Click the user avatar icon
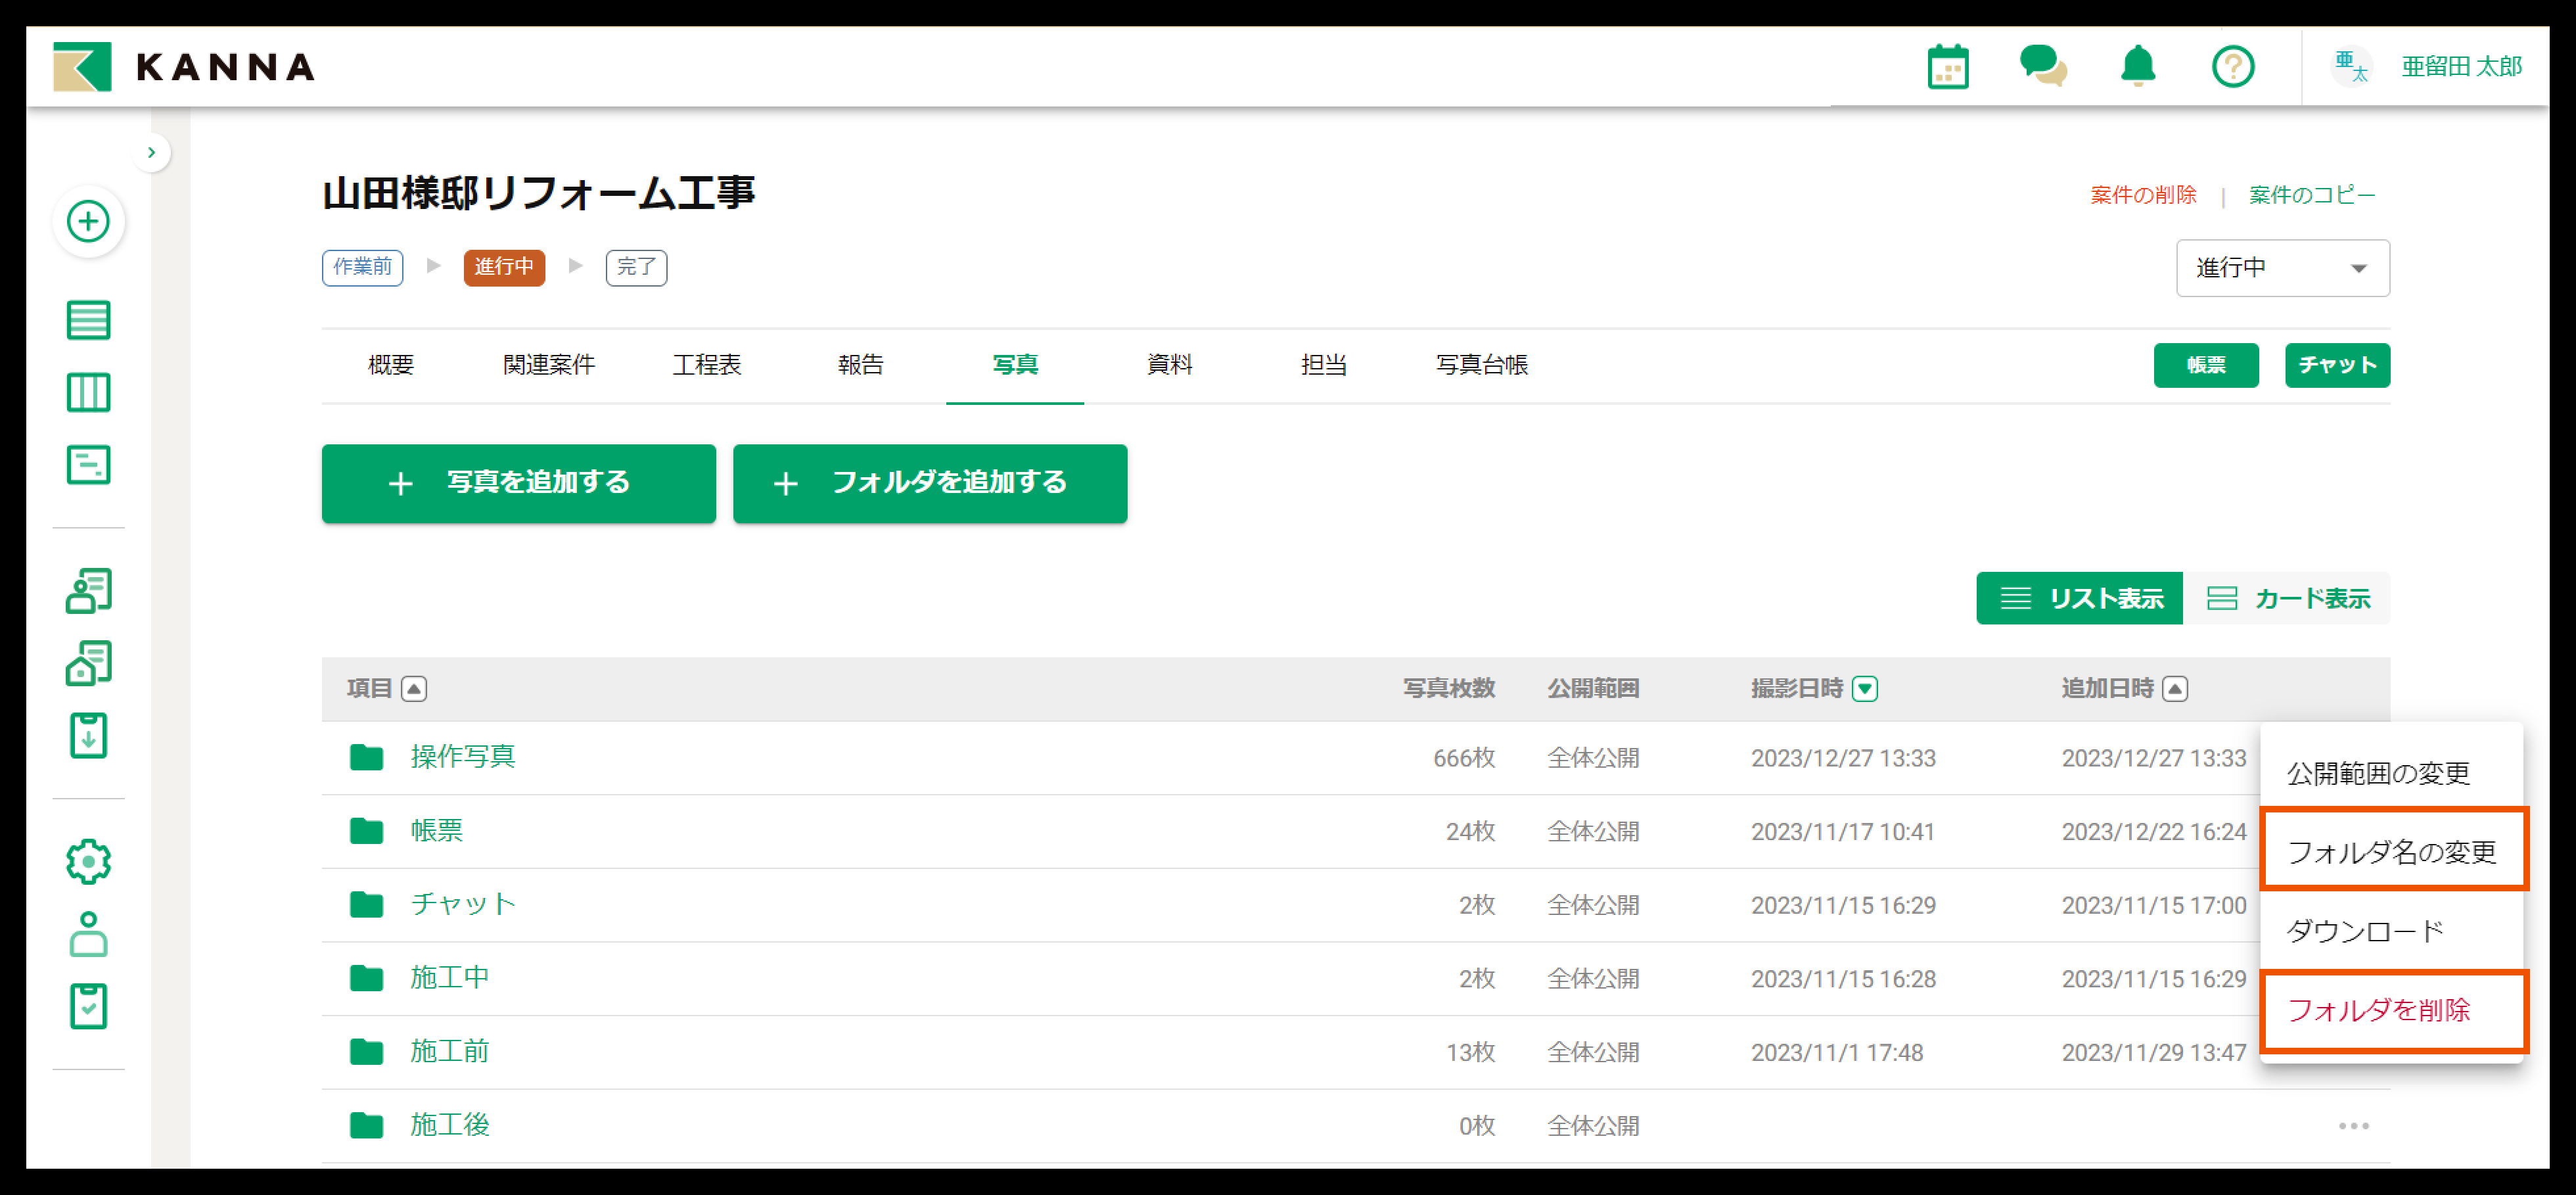Viewport: 2576px width, 1195px height. [2350, 67]
